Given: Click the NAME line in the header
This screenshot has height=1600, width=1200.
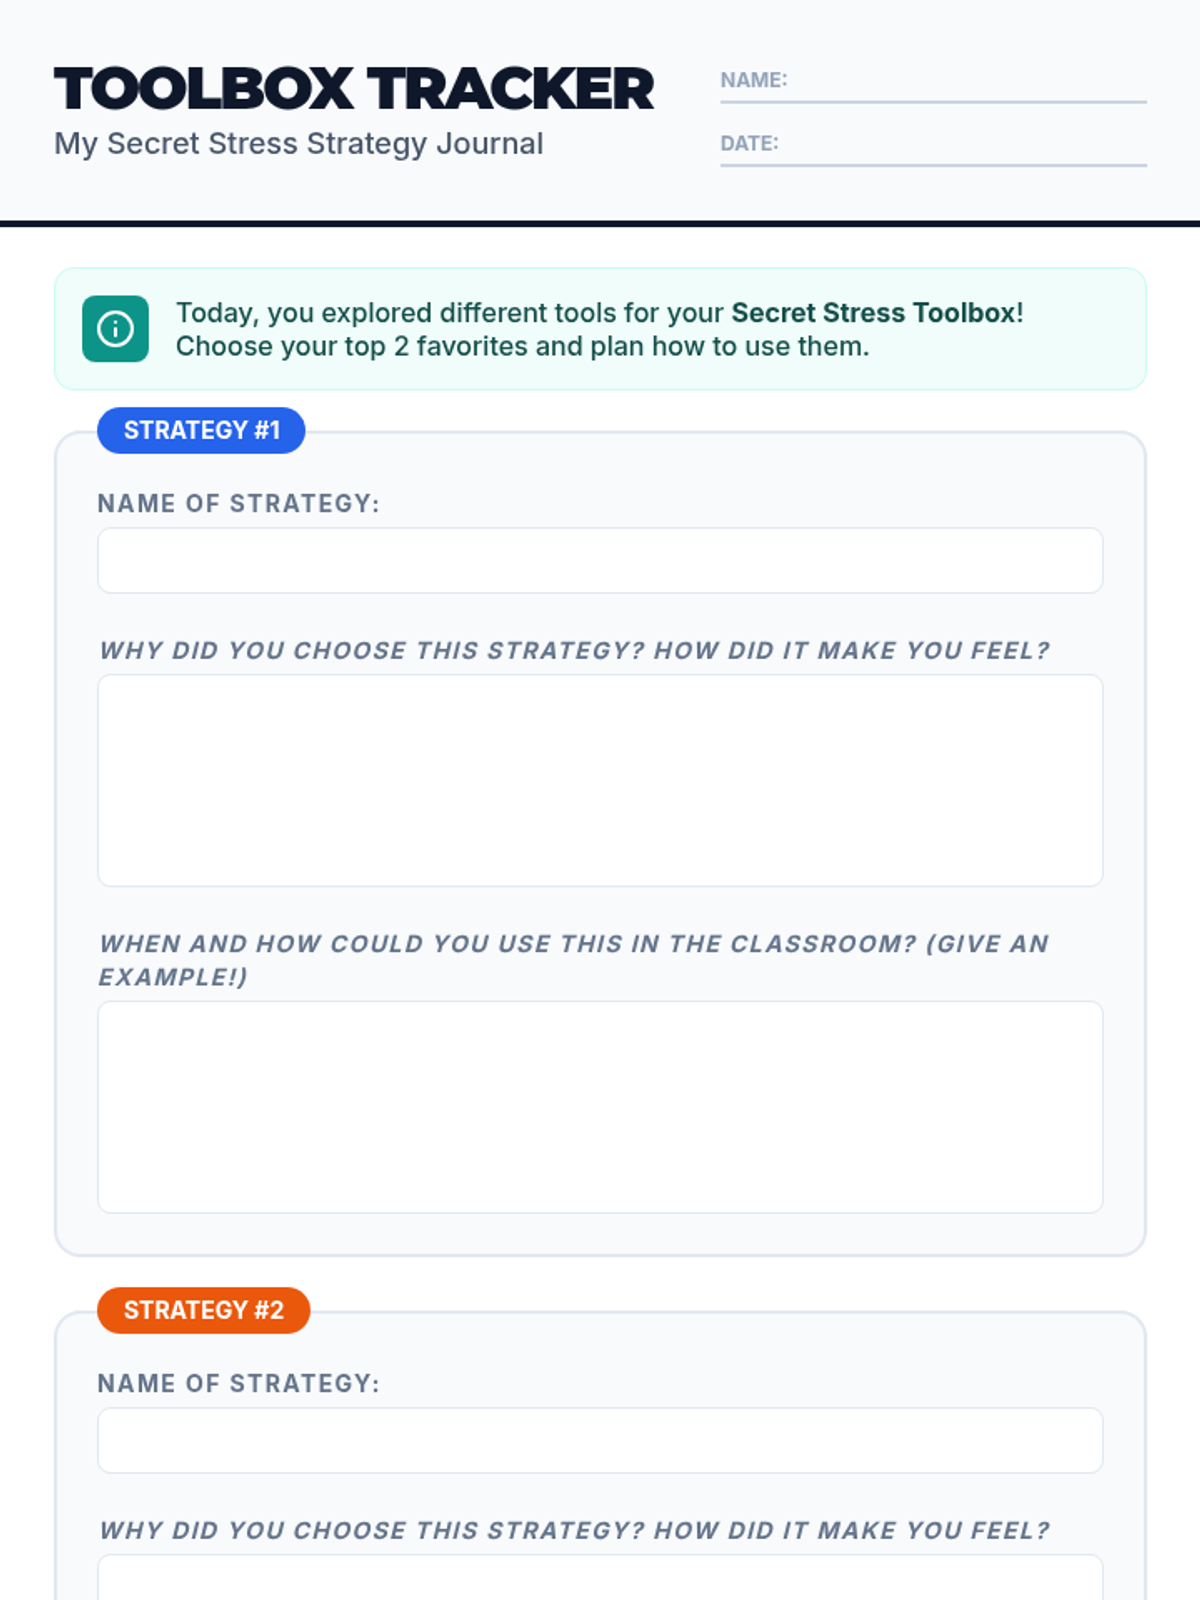Looking at the screenshot, I should (965, 84).
